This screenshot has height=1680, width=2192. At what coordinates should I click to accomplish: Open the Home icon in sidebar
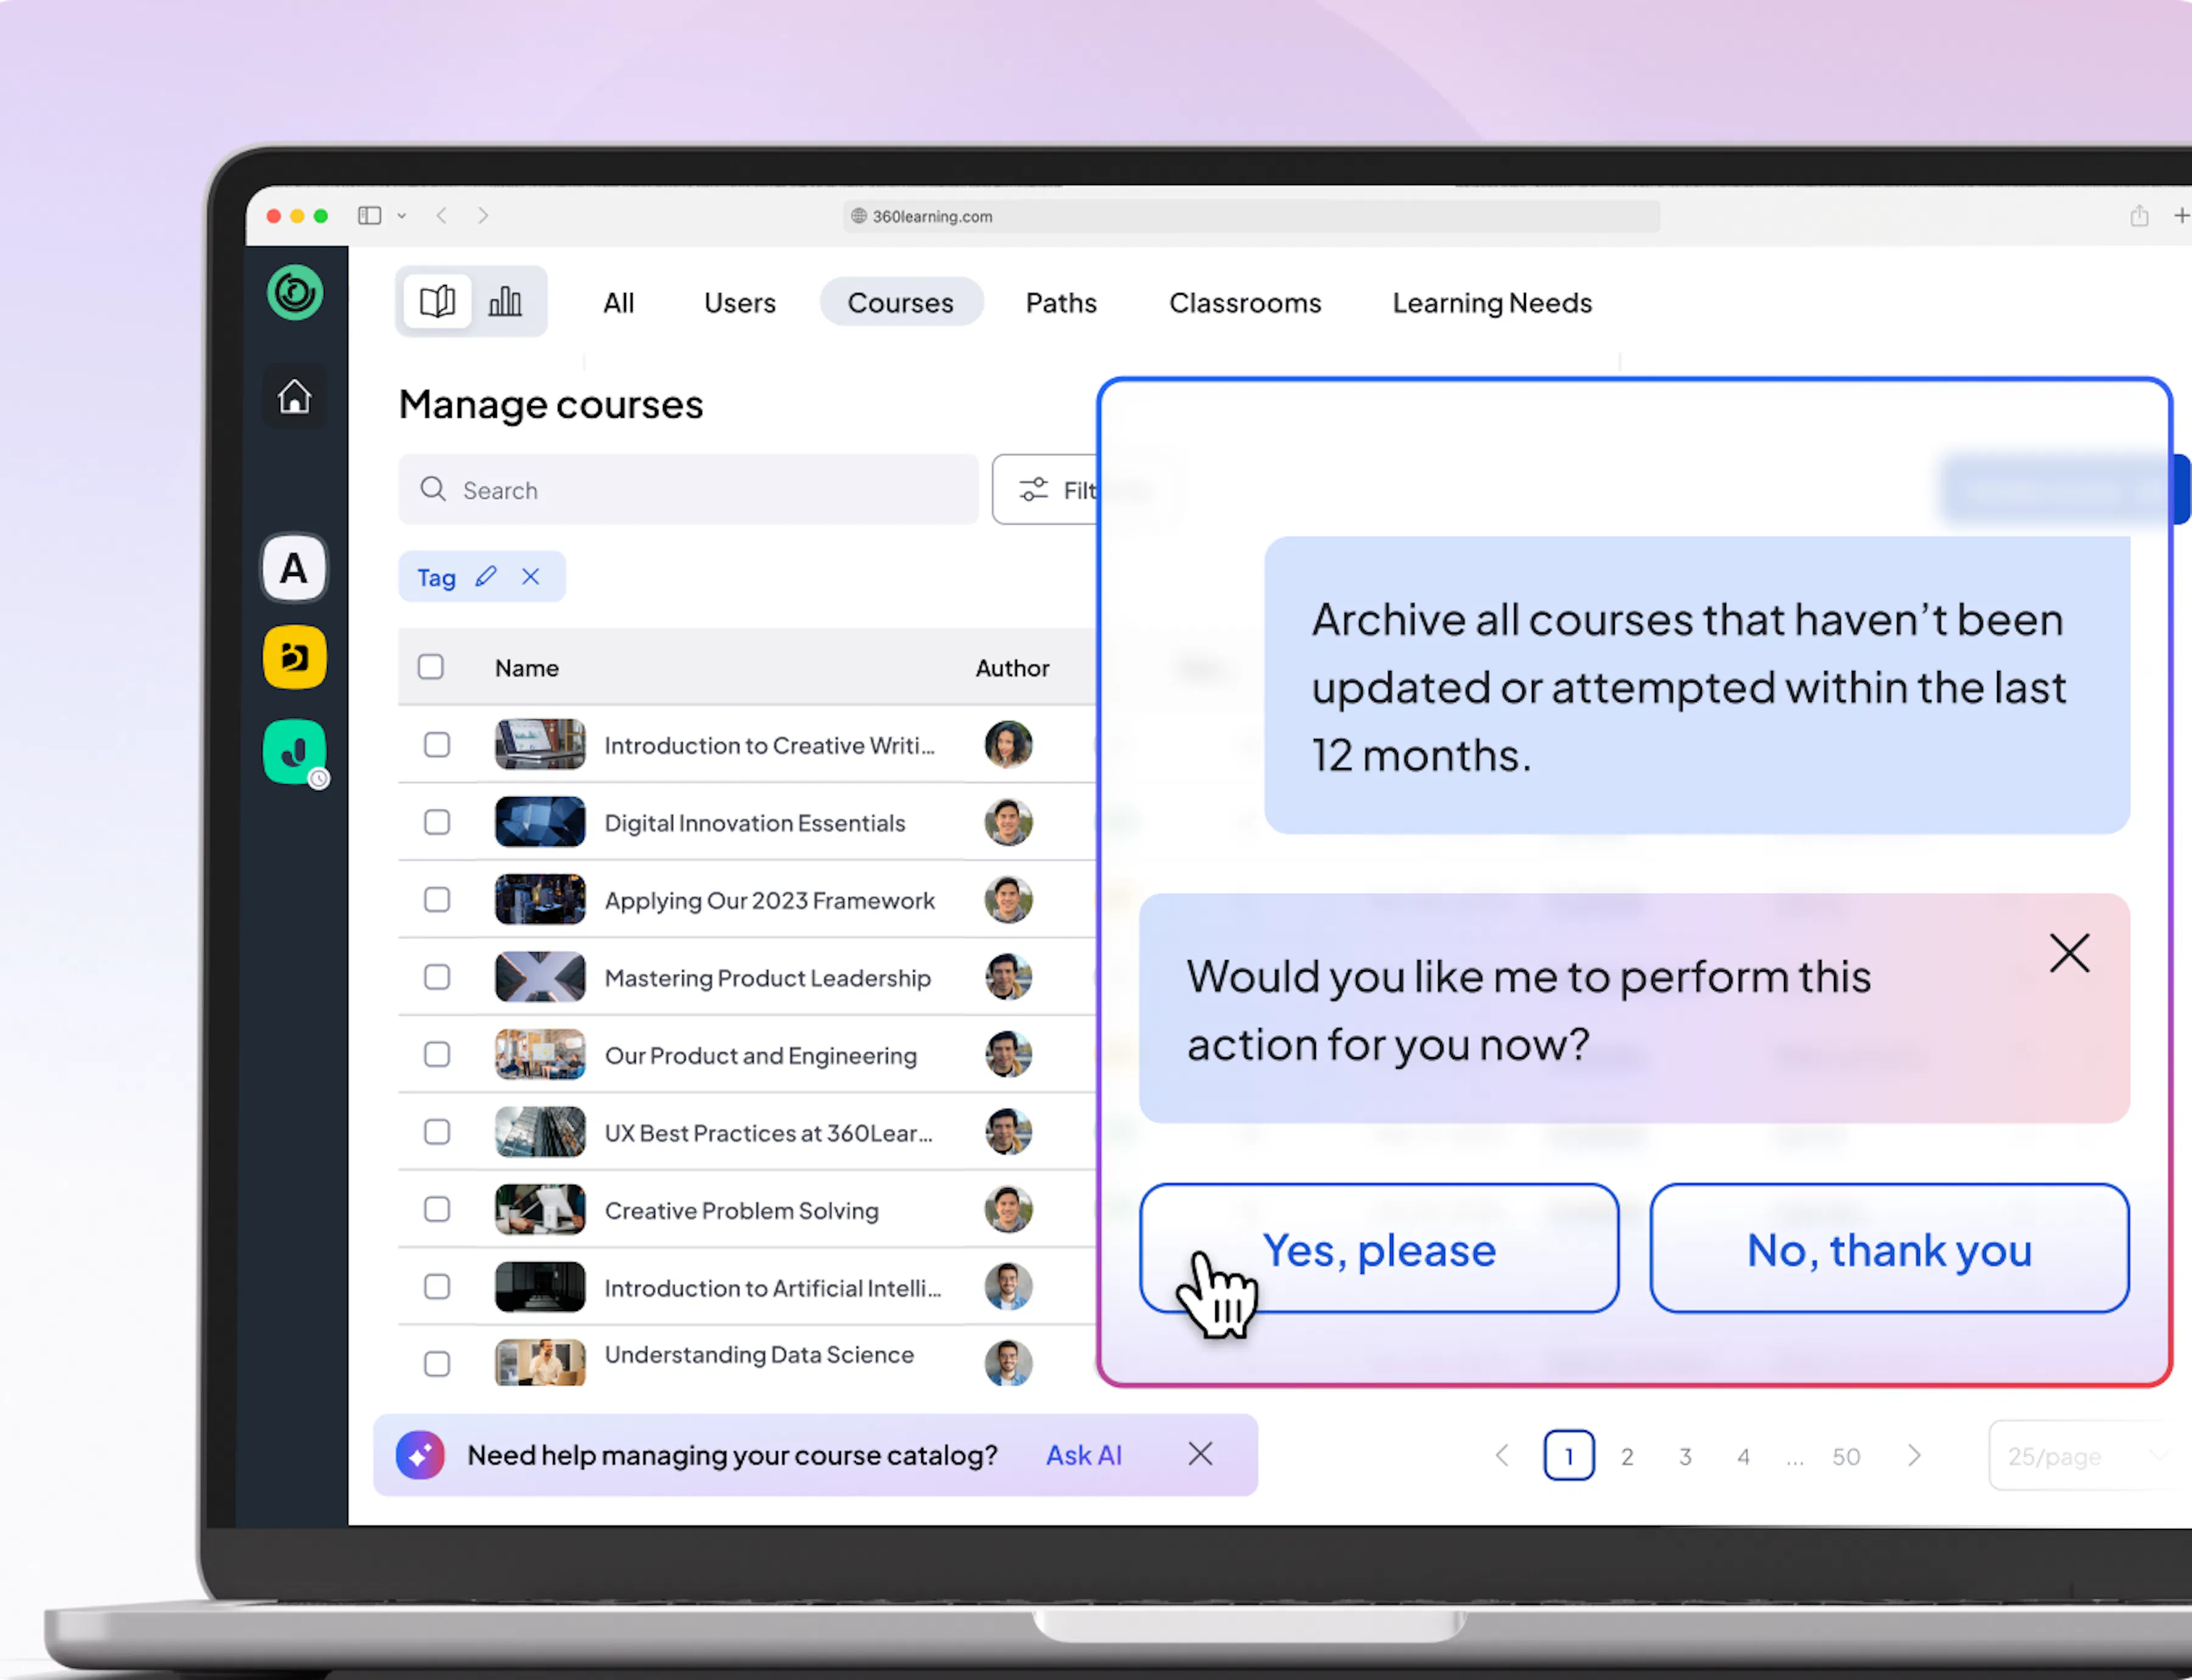(x=294, y=396)
